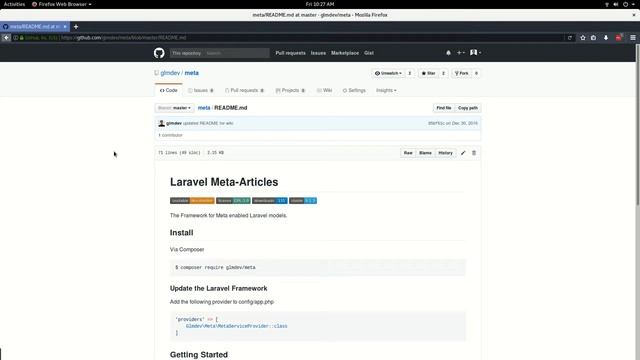
Task: Click the Copy path button
Action: pos(468,108)
